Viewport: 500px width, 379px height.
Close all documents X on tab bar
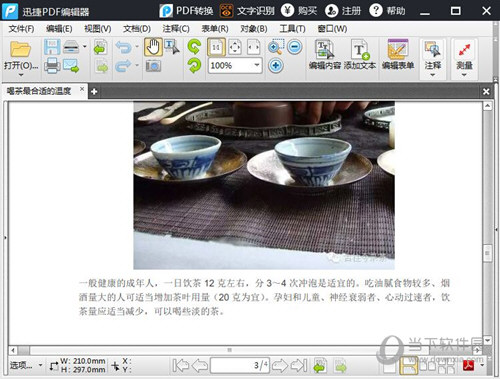click(486, 91)
